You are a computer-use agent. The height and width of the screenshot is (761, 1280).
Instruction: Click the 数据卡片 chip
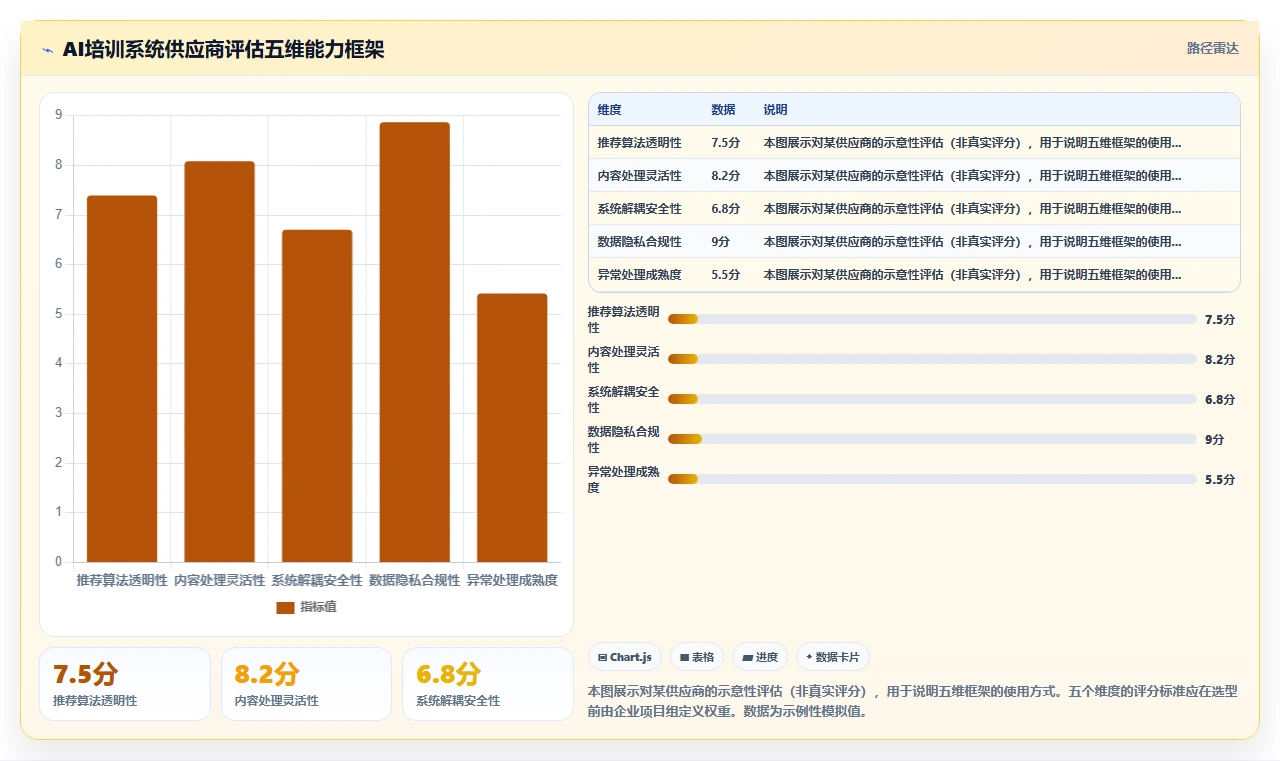833,657
